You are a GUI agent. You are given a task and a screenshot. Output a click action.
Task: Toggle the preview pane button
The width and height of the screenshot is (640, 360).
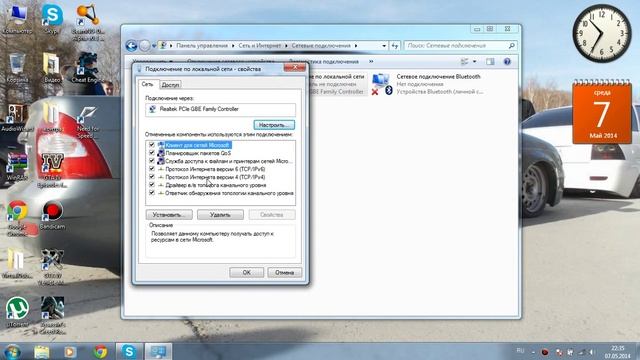point(490,62)
